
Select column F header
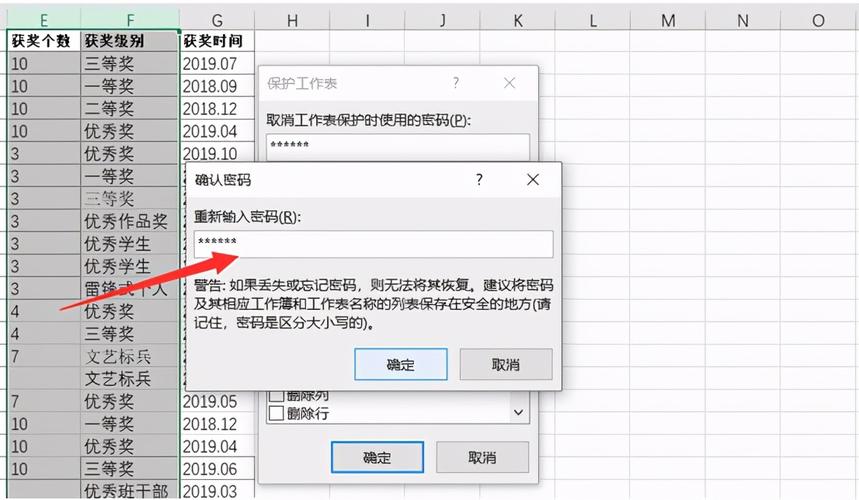130,20
